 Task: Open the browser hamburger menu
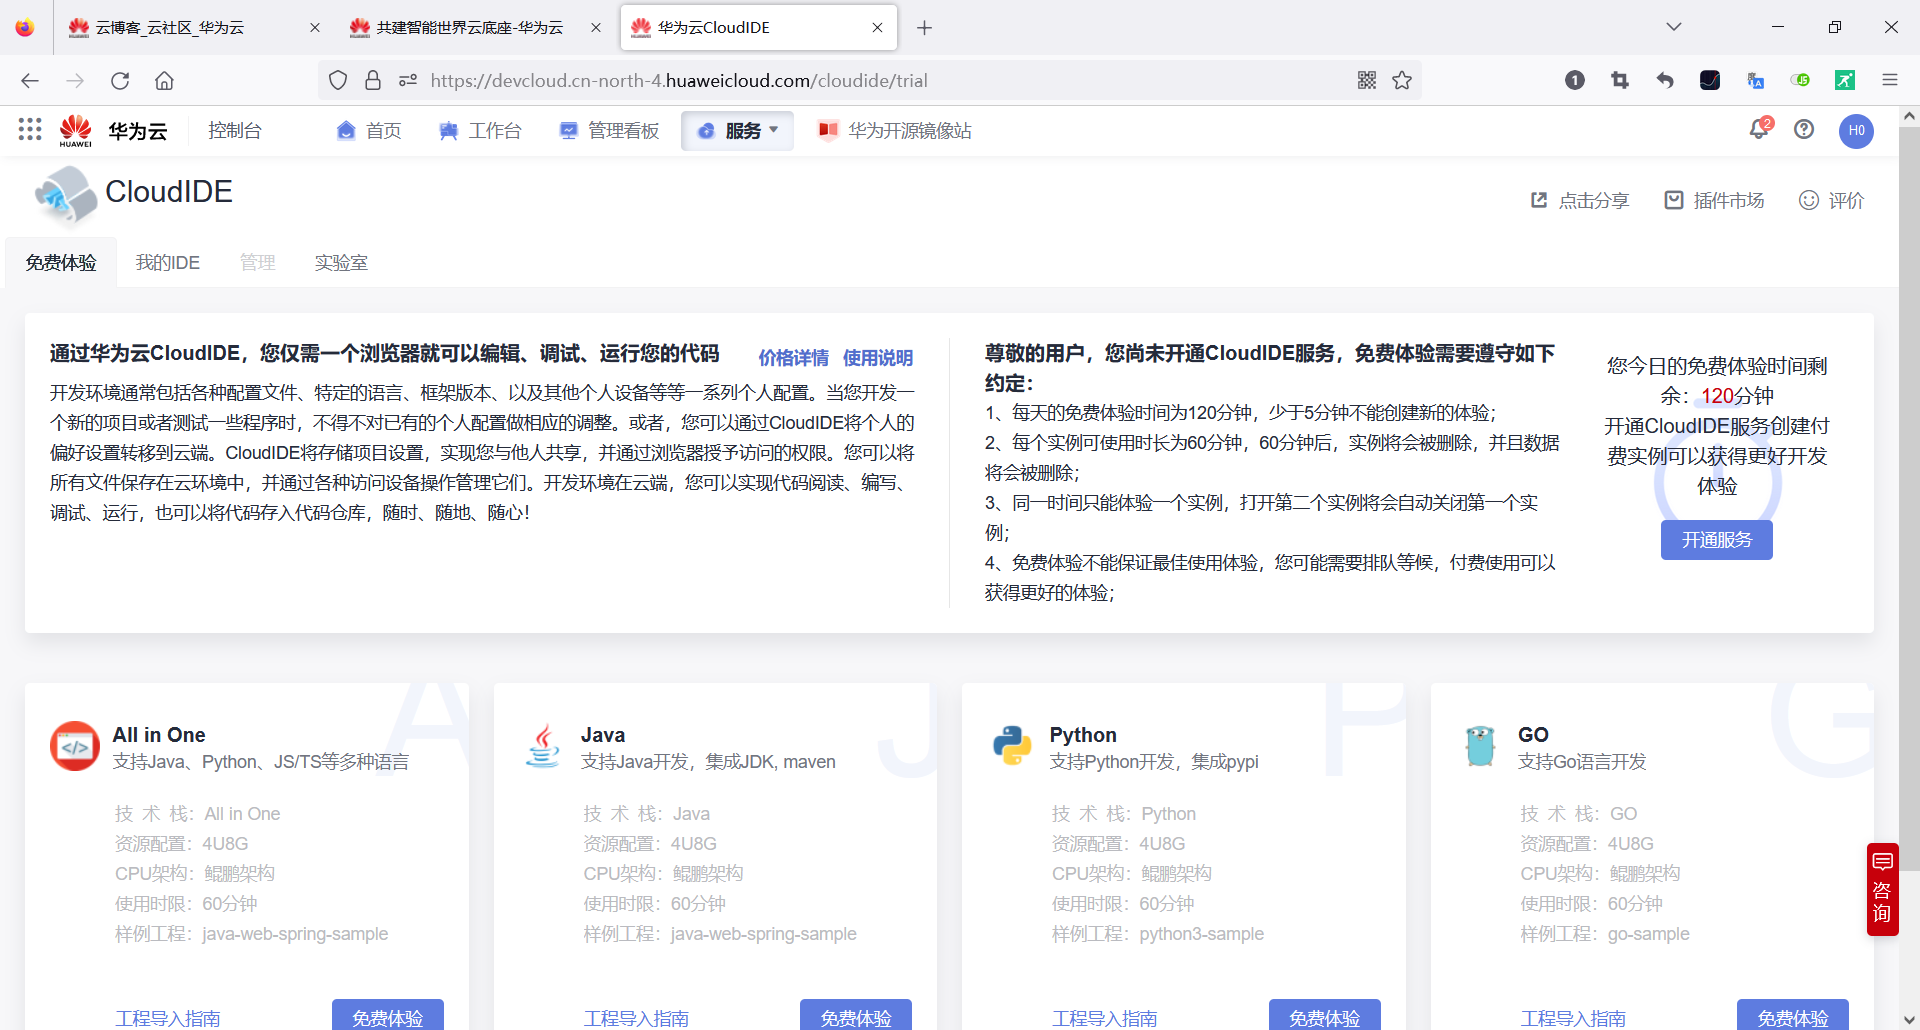coord(1890,80)
